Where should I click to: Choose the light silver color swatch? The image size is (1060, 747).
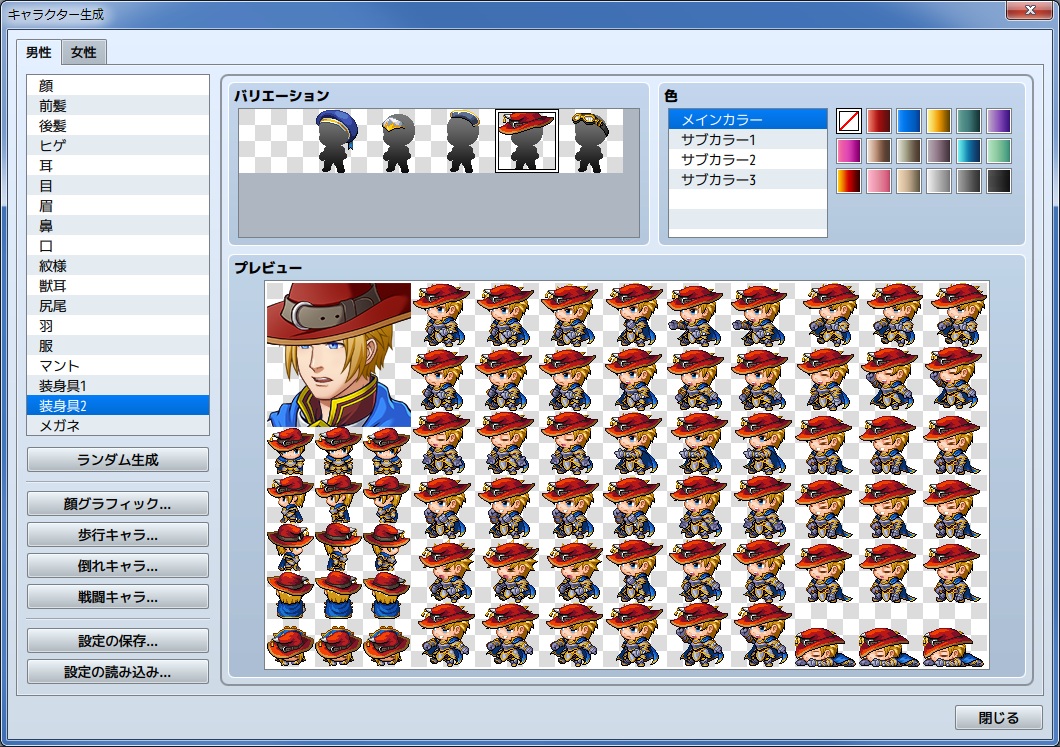point(938,181)
